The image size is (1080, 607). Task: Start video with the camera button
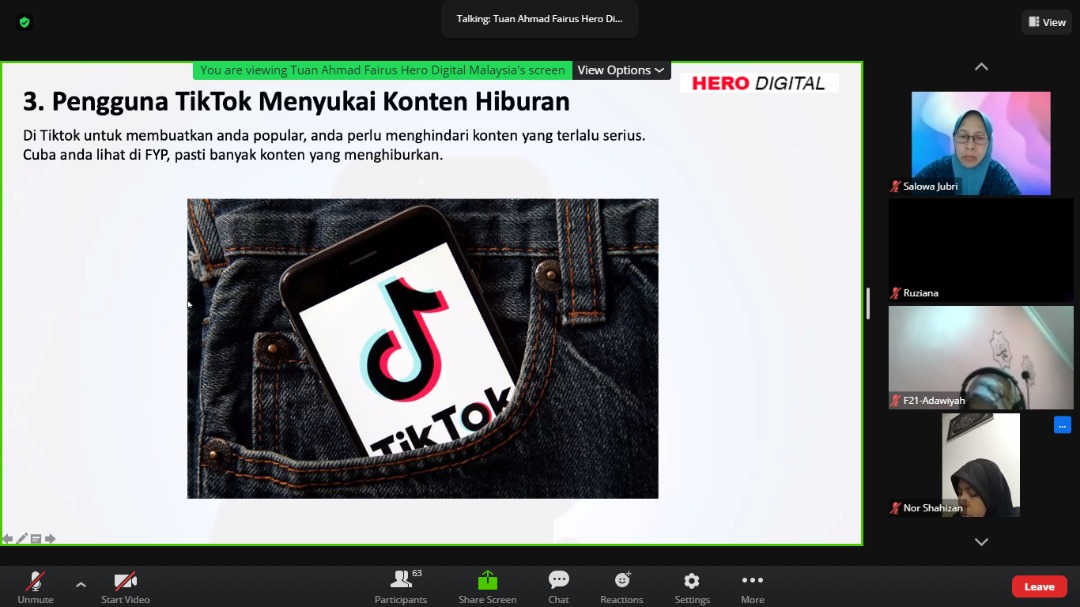coord(125,586)
